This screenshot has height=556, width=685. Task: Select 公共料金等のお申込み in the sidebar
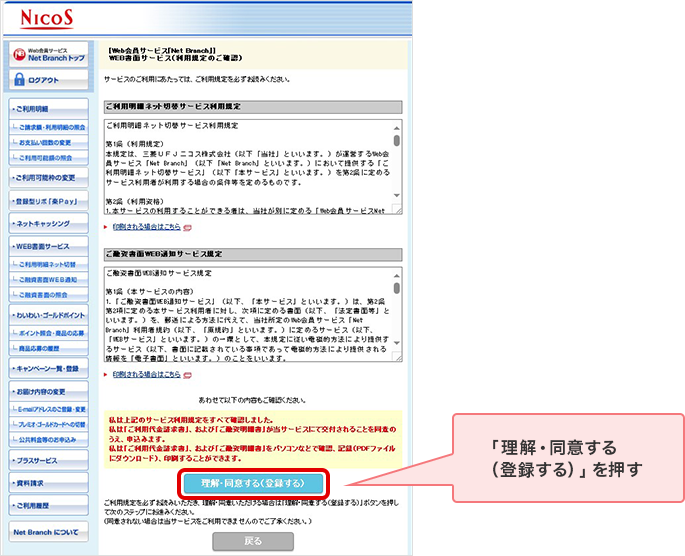[x=48, y=439]
